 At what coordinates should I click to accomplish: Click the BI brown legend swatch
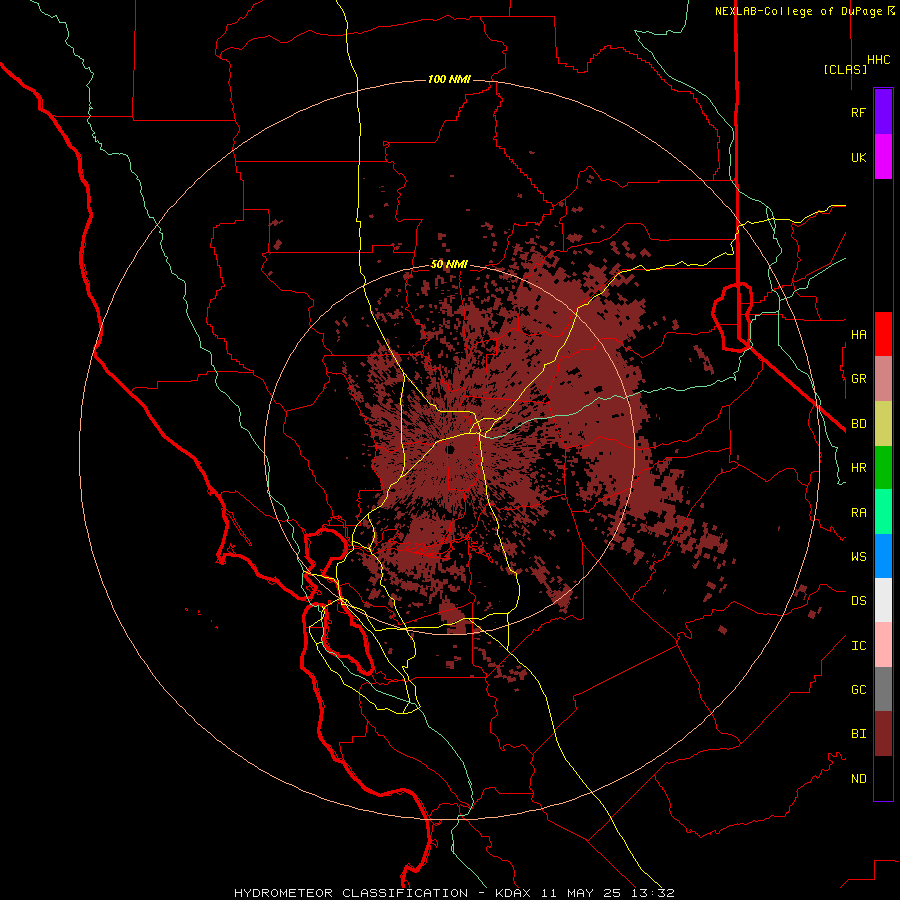883,734
